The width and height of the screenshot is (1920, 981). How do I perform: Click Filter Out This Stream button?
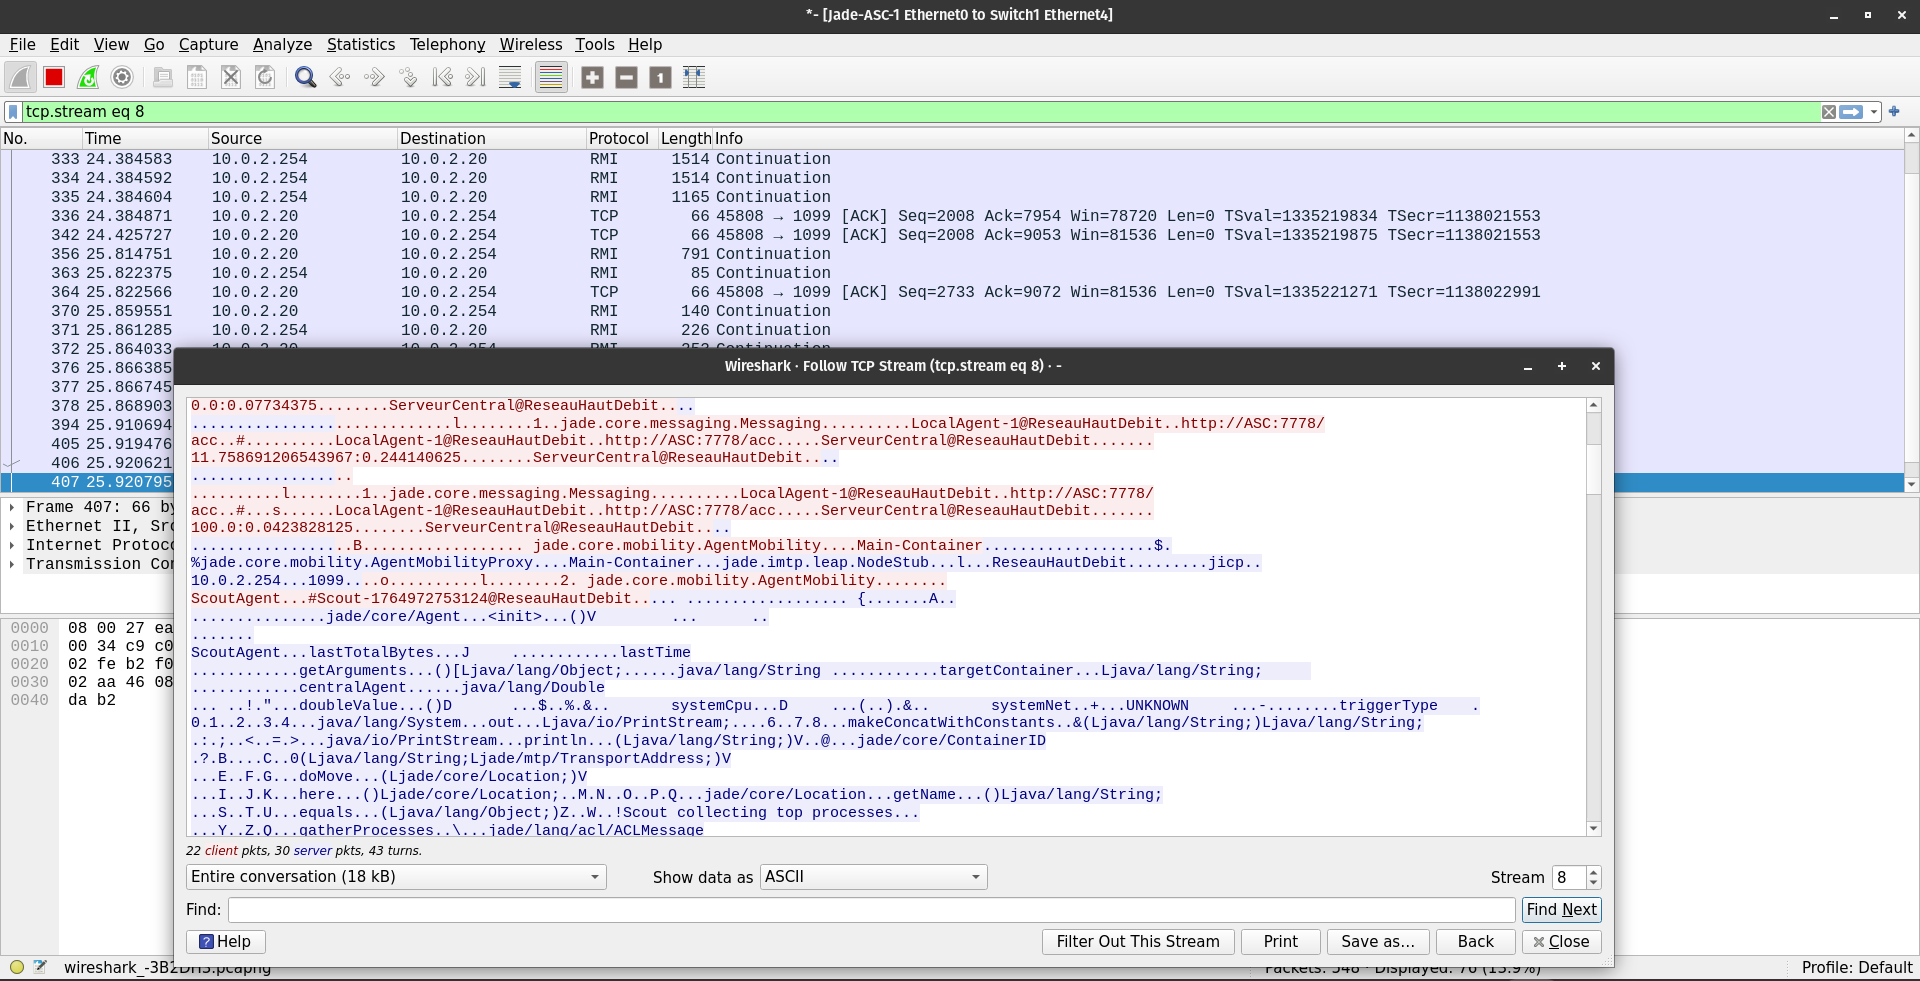[x=1137, y=942]
